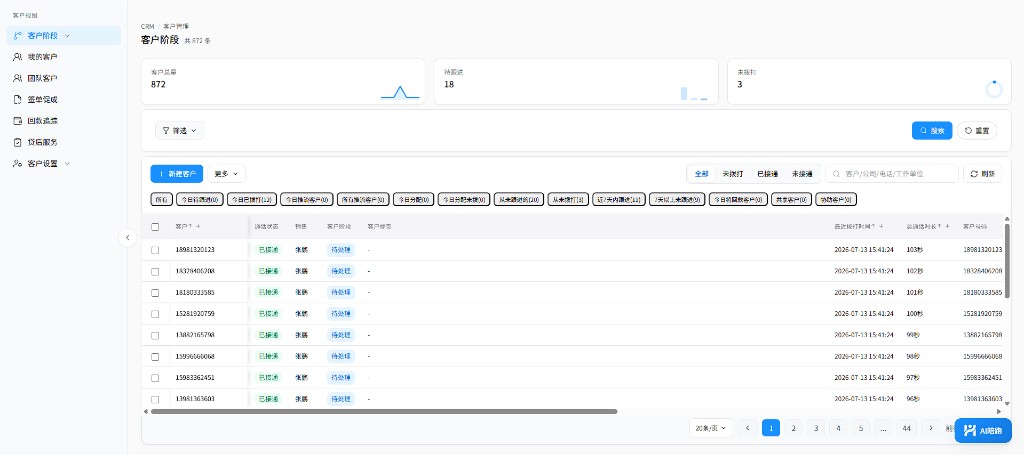
Task: Select the 所有 filter chip
Action: (162, 200)
